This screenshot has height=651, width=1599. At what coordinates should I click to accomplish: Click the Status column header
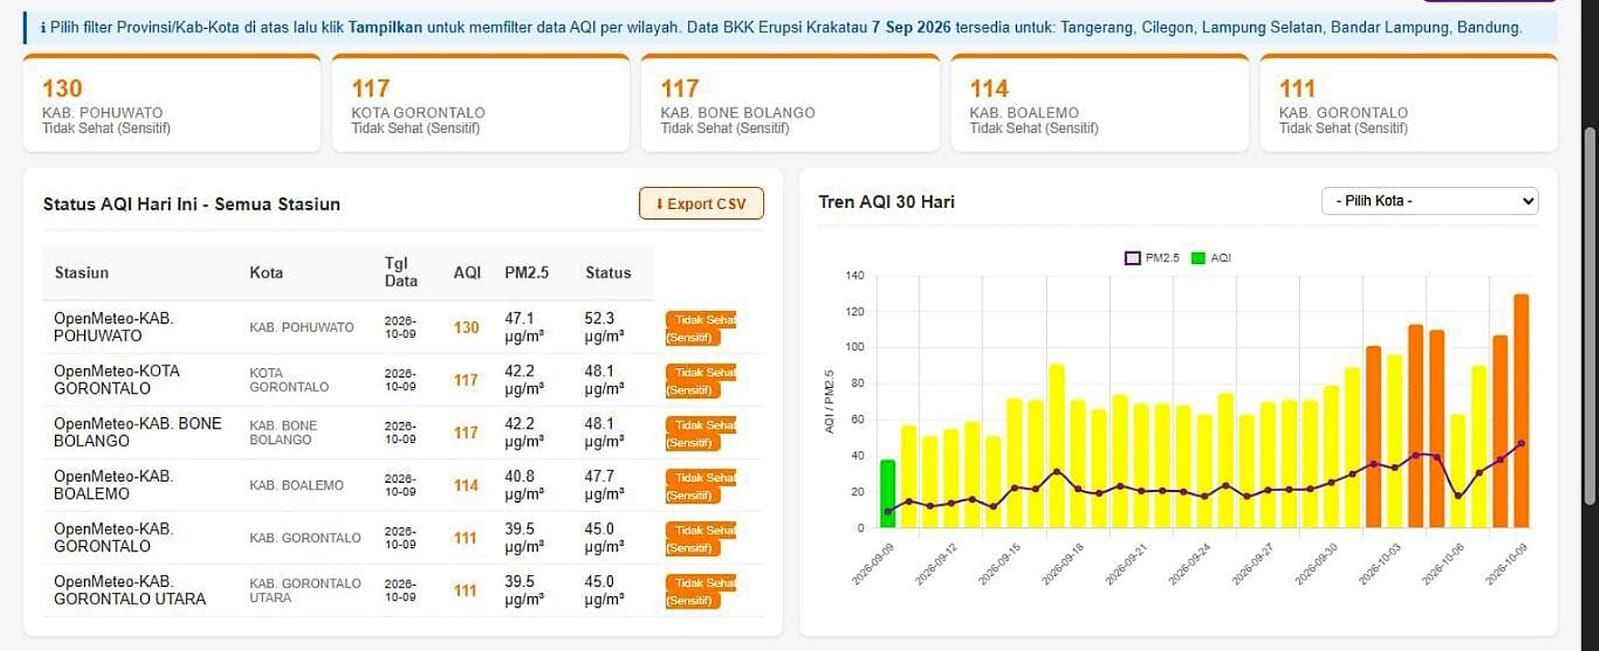(x=608, y=273)
